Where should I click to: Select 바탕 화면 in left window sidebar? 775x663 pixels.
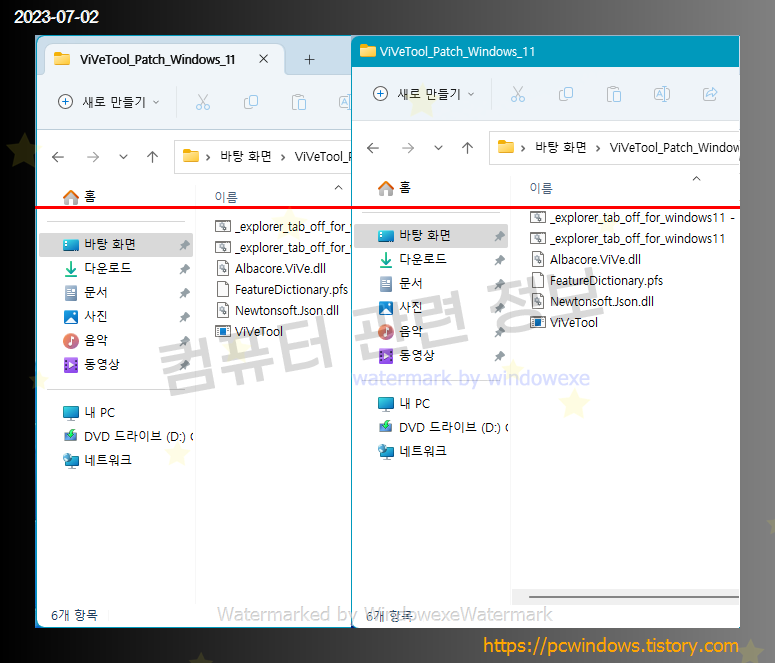click(116, 245)
